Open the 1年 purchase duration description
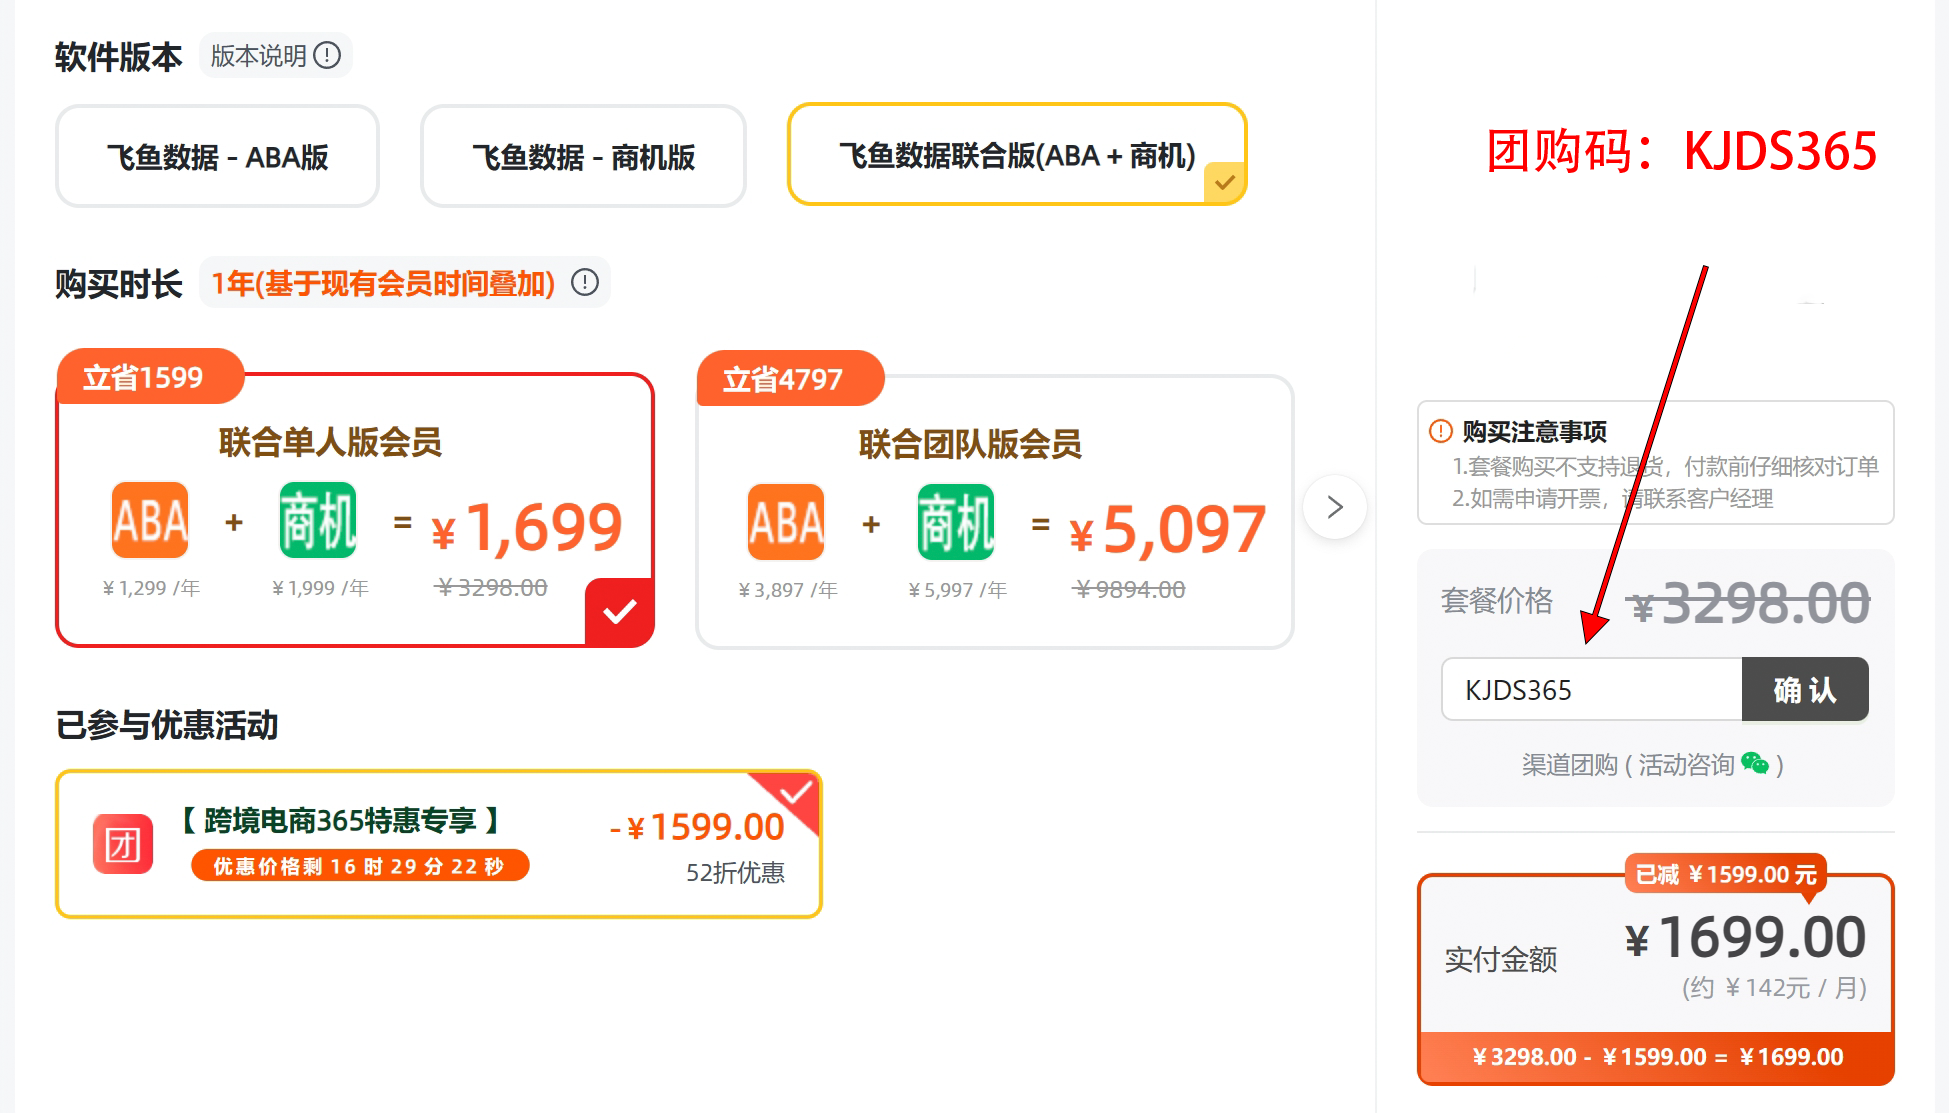The height and width of the screenshot is (1113, 1949). (x=383, y=284)
